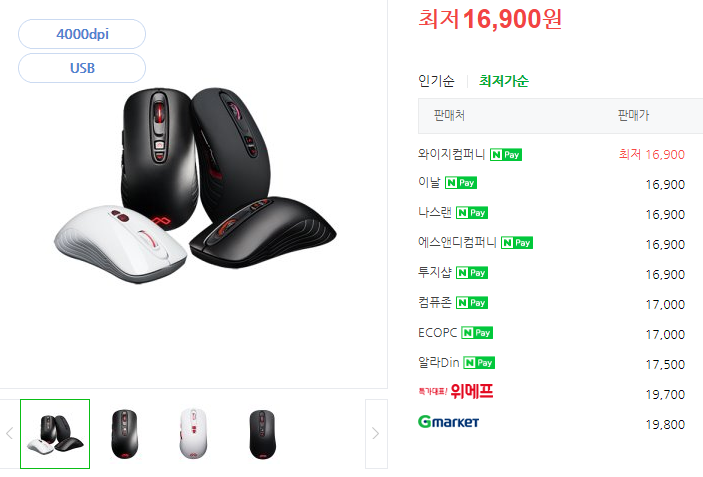Open 컴퓨존 seller link

(x=434, y=303)
